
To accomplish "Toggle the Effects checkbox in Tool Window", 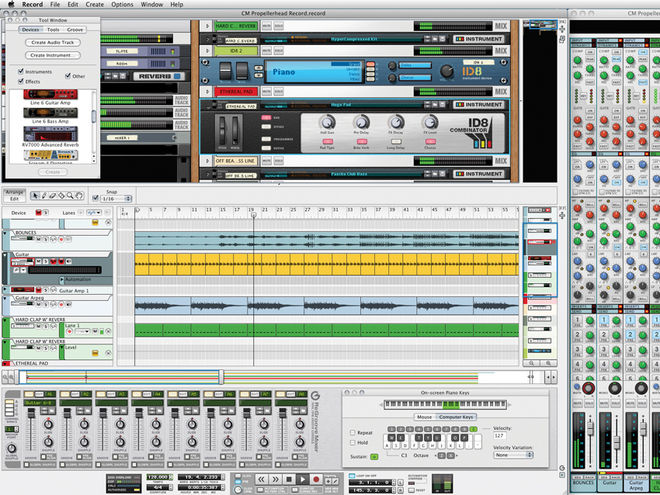I will pos(21,81).
